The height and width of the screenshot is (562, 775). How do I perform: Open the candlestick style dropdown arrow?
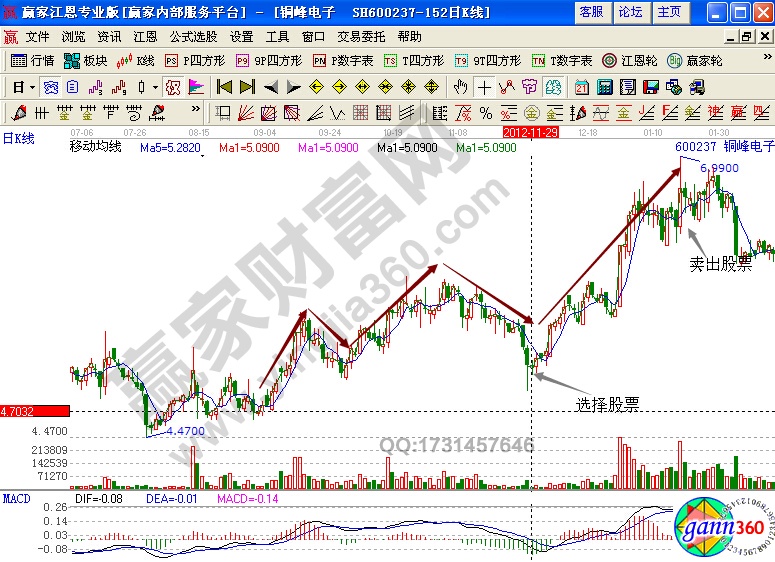pos(153,86)
